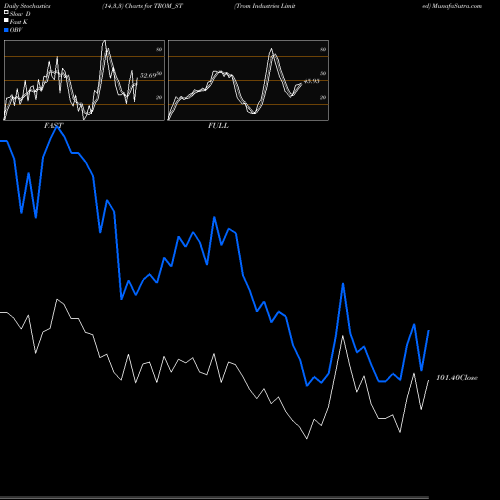Image resolution: width=500 pixels, height=500 pixels.
Task: Click the 'OBV' legend text
Action: coord(16,30)
